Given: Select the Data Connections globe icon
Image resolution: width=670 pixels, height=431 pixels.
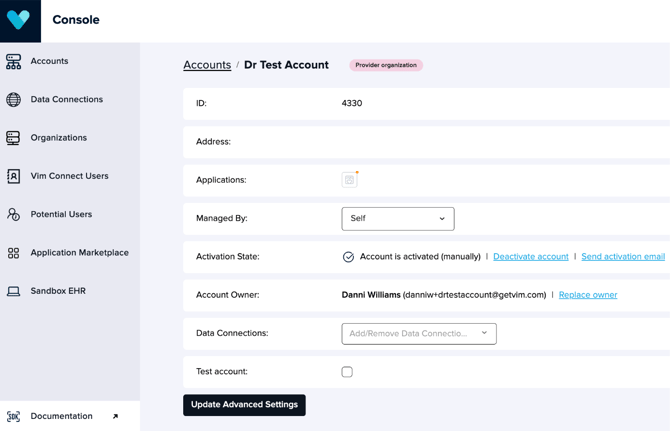Looking at the screenshot, I should (13, 100).
